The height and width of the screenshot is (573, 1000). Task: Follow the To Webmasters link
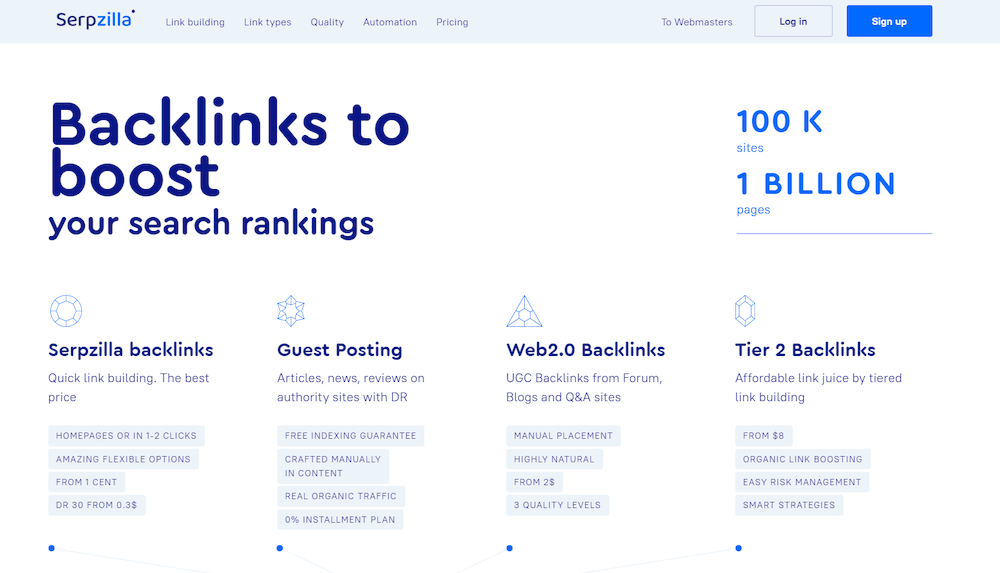696,22
